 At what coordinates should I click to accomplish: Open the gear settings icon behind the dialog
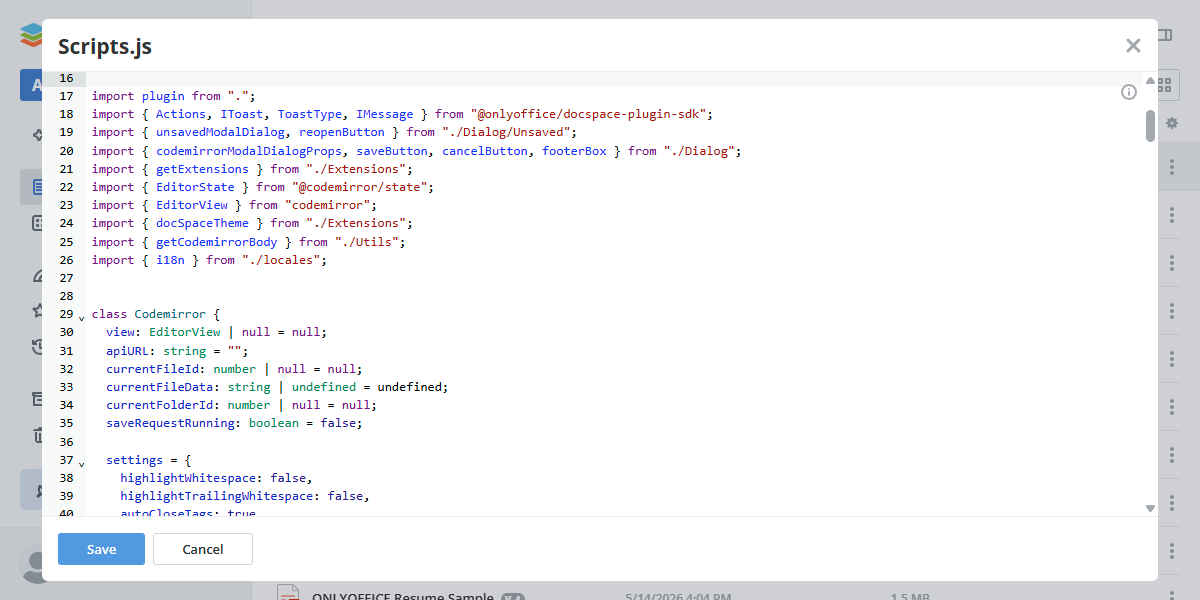pyautogui.click(x=1172, y=123)
